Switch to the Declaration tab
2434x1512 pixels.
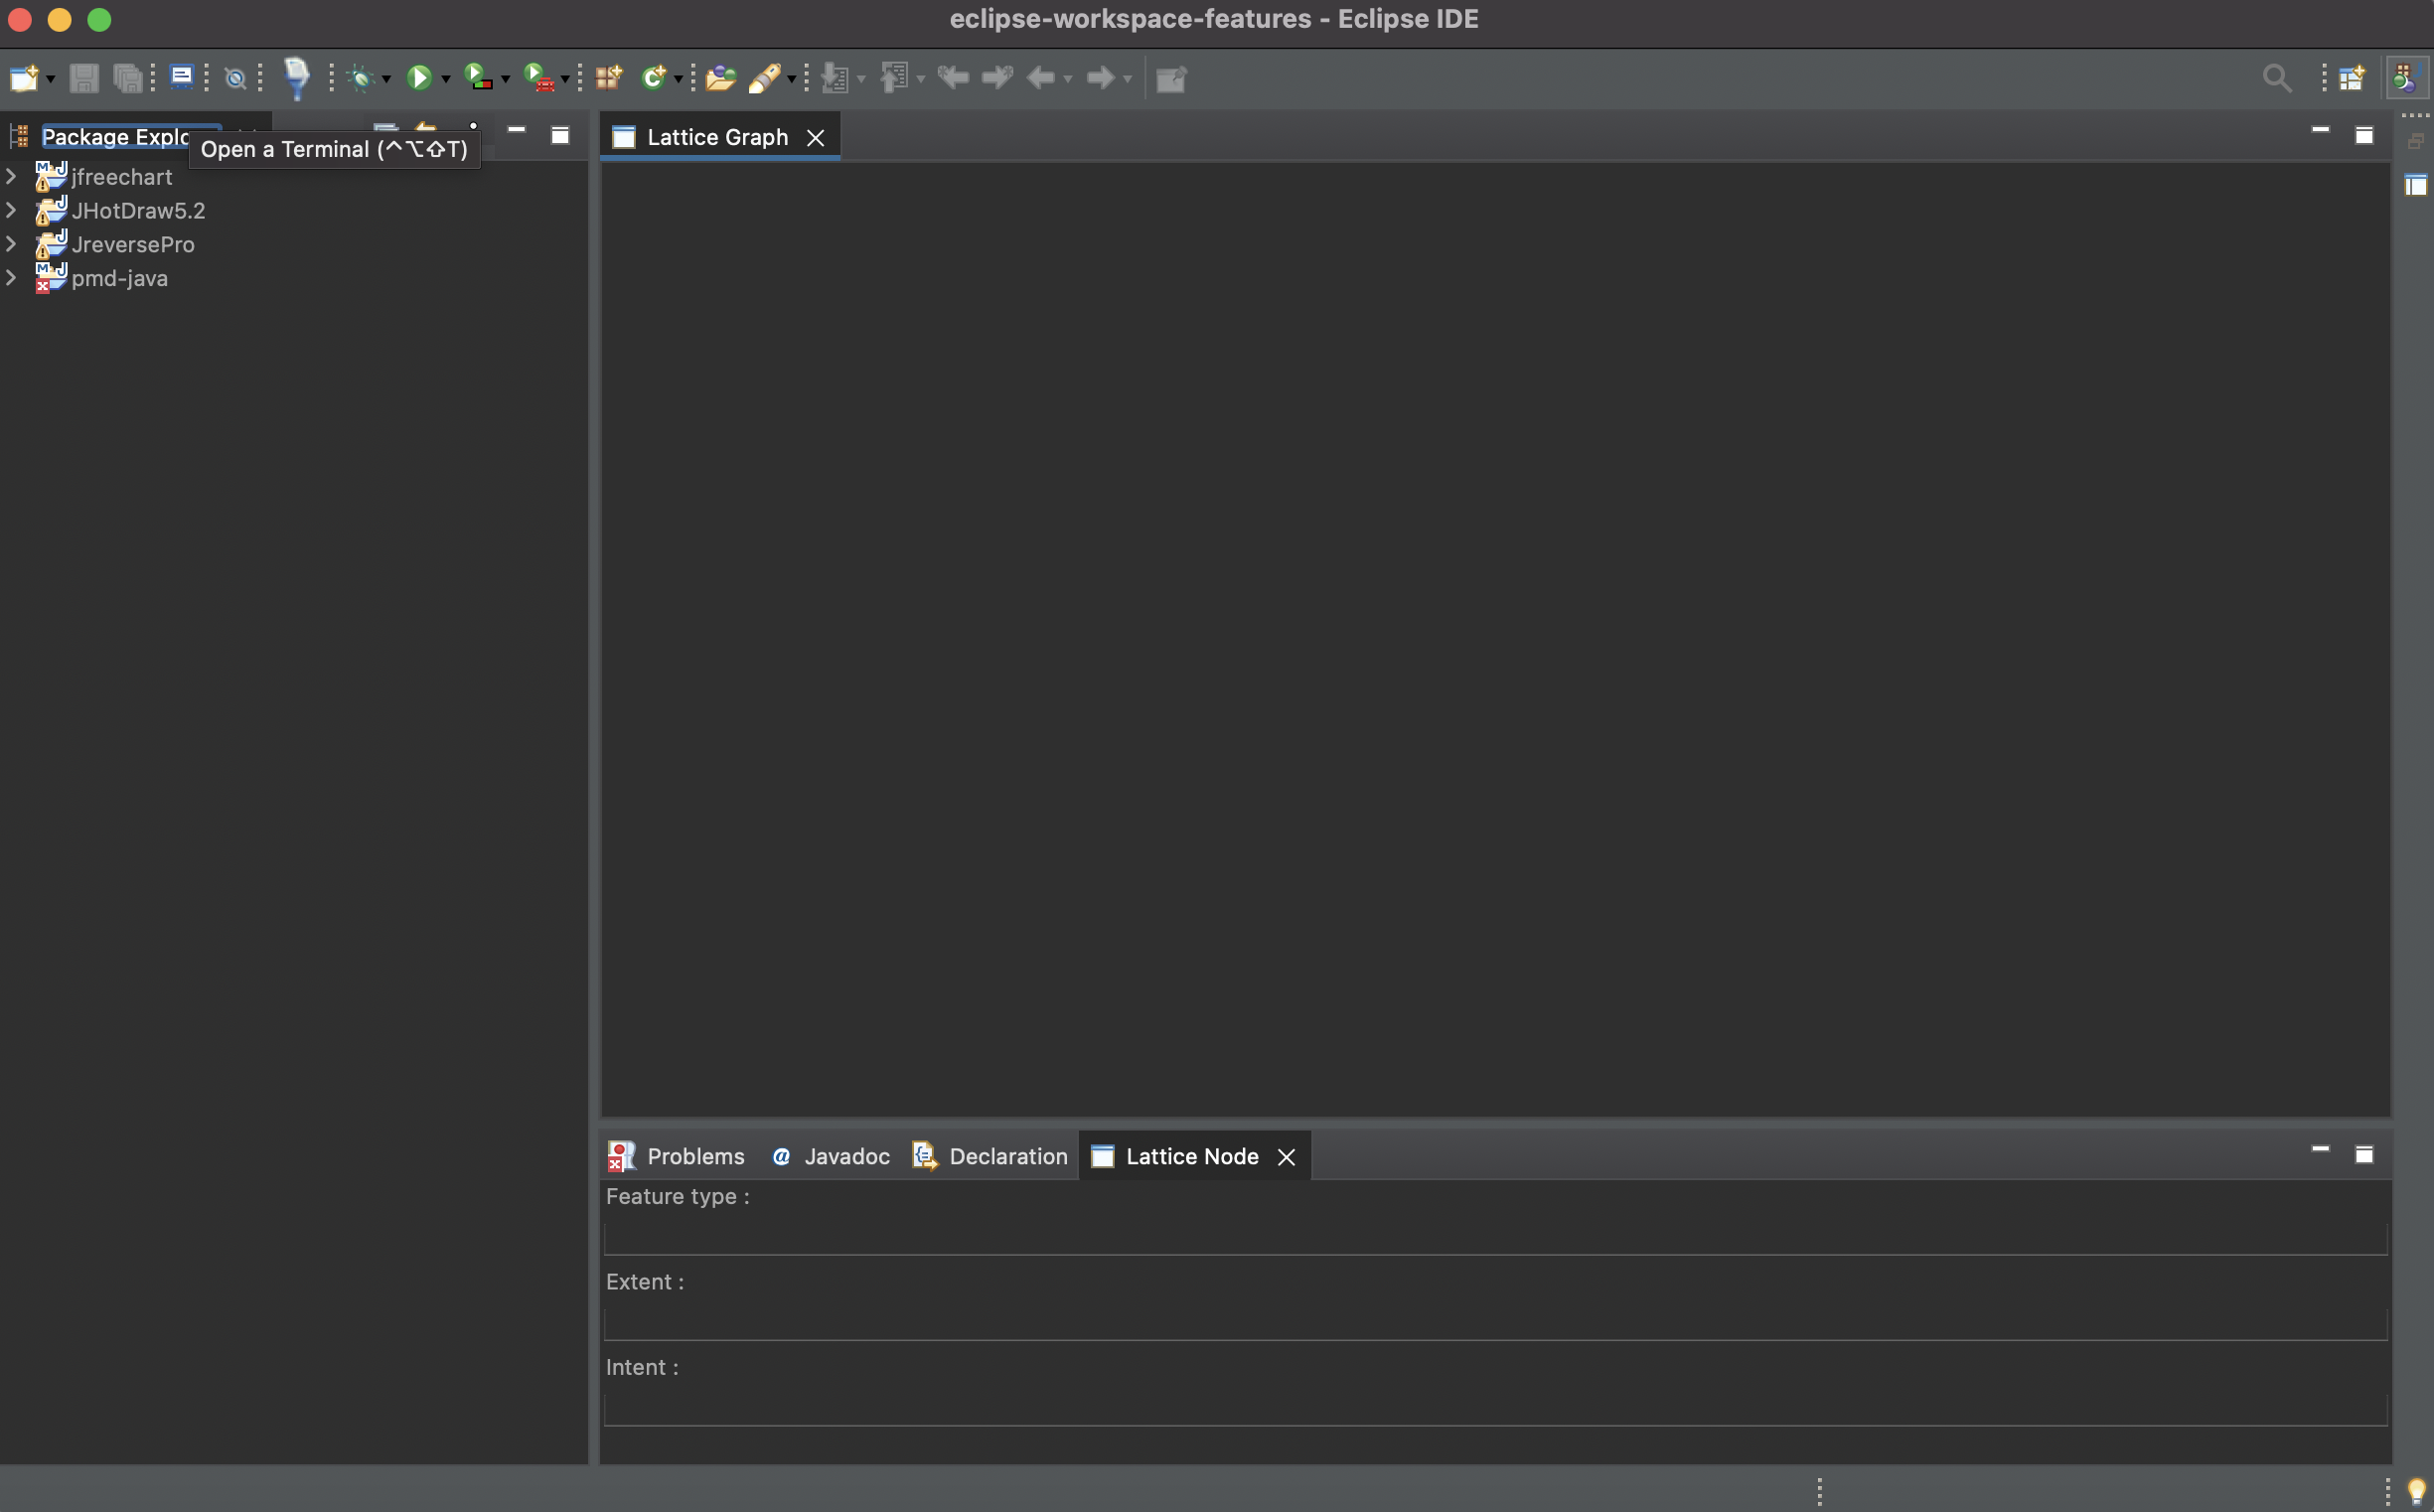pos(990,1156)
